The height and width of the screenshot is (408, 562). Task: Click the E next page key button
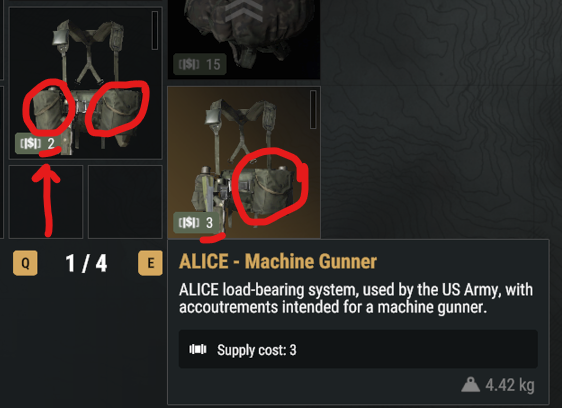tap(150, 263)
